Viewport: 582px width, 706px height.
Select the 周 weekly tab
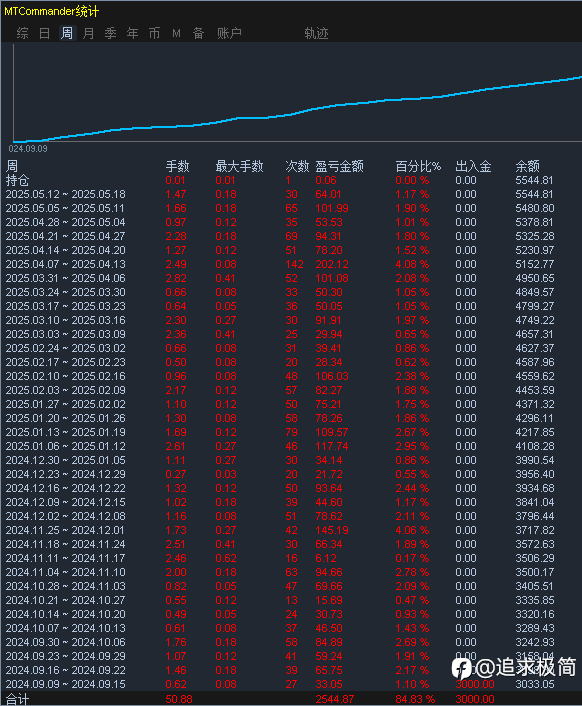click(x=67, y=33)
